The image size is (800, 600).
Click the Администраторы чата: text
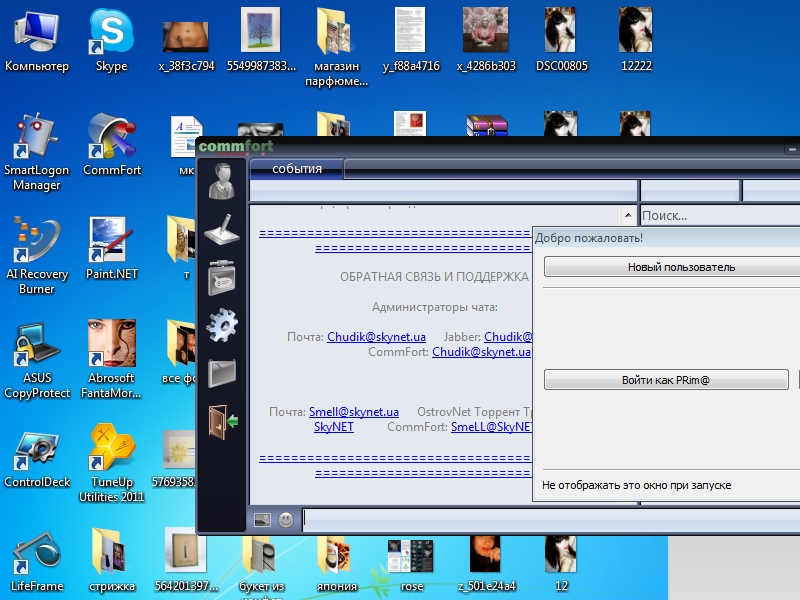pos(434,307)
